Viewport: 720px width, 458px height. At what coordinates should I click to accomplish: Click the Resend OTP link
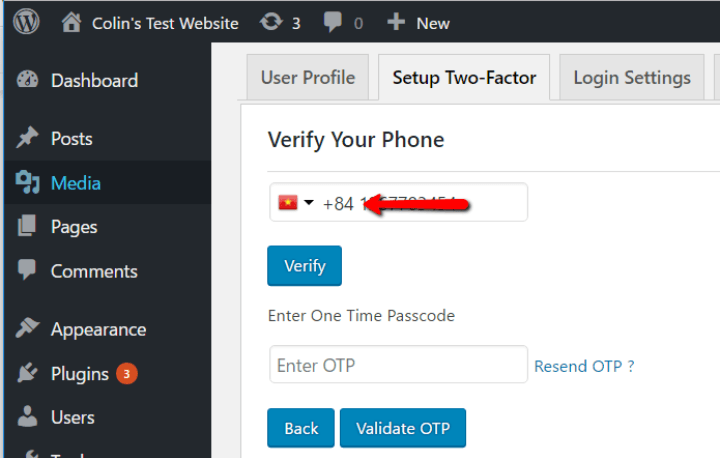[x=584, y=366]
